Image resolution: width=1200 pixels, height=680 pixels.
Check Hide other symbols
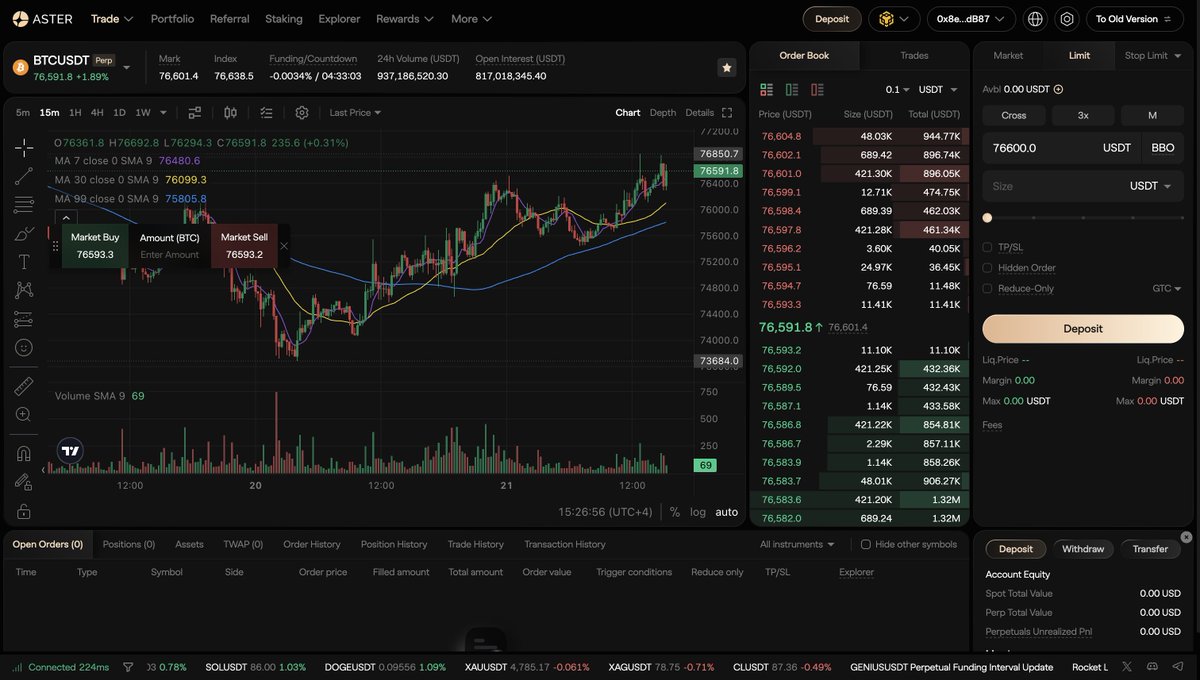tap(866, 544)
